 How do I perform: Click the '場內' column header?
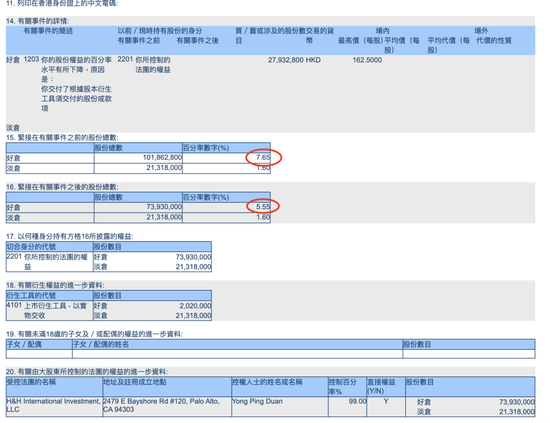[x=382, y=31]
